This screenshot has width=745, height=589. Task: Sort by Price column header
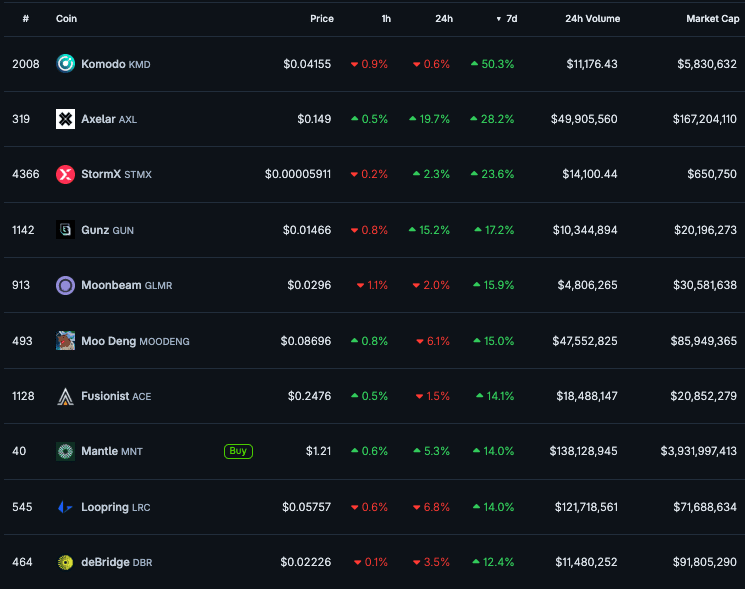322,19
